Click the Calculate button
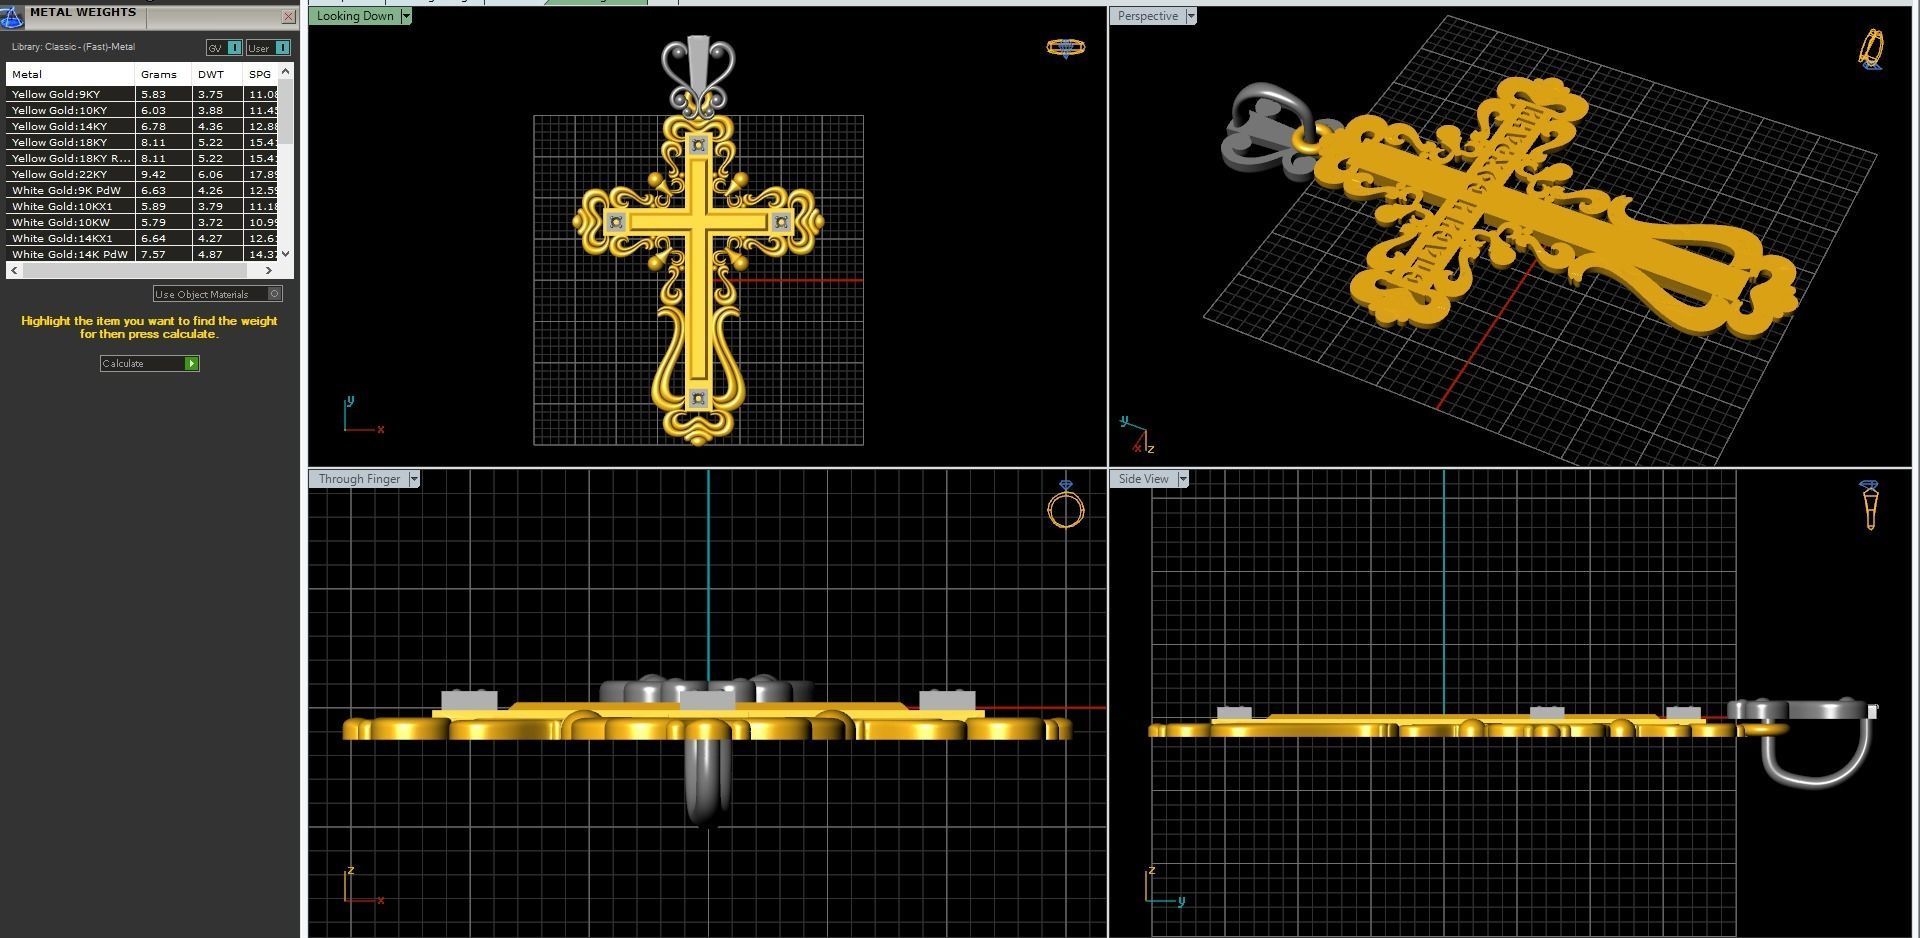This screenshot has height=938, width=1920. click(150, 363)
